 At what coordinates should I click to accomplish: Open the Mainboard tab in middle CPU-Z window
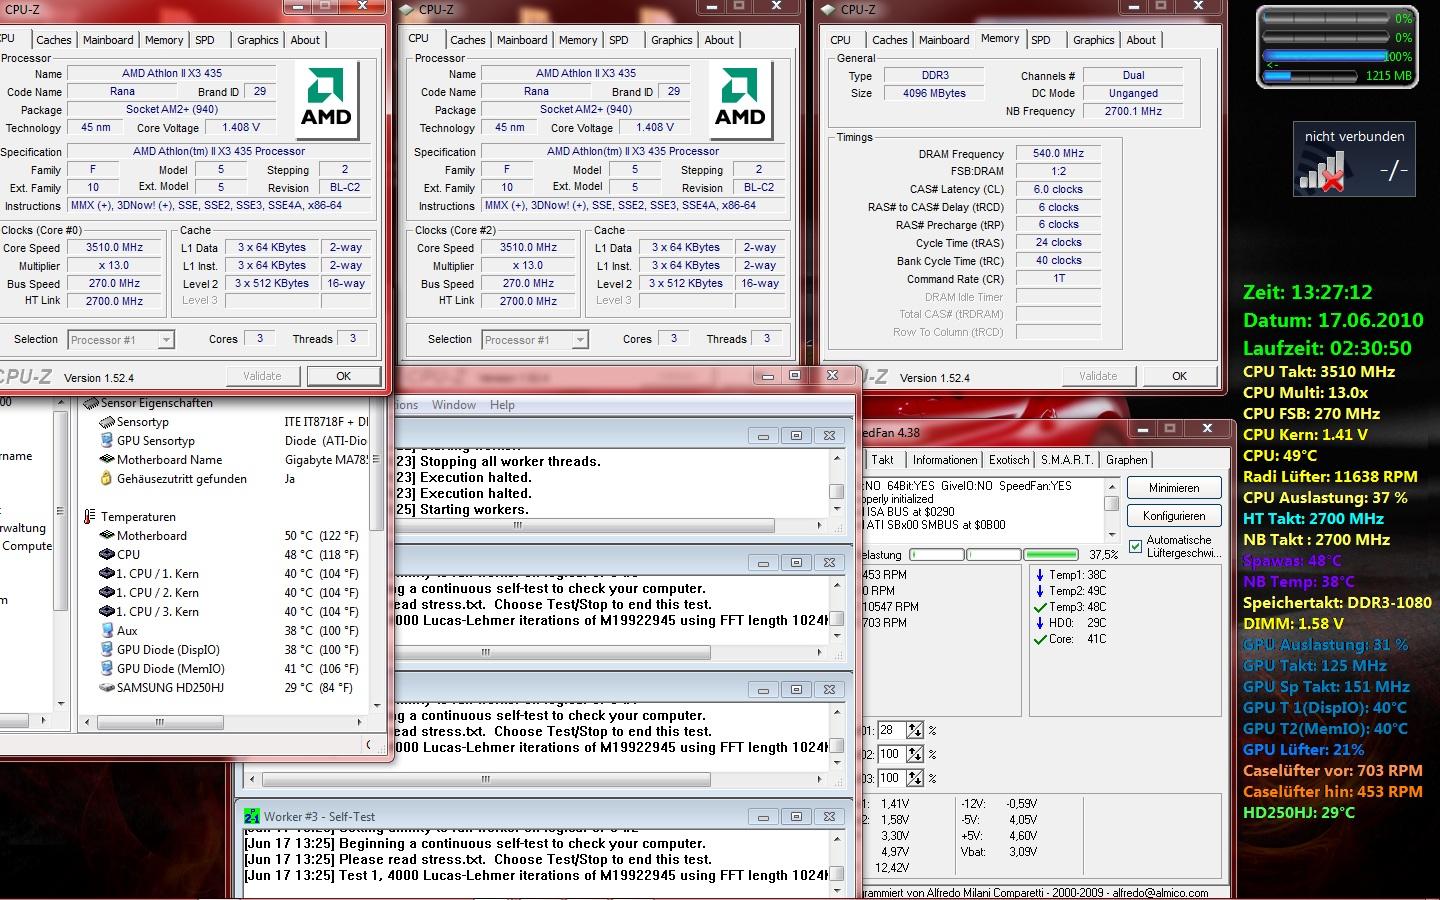(522, 40)
